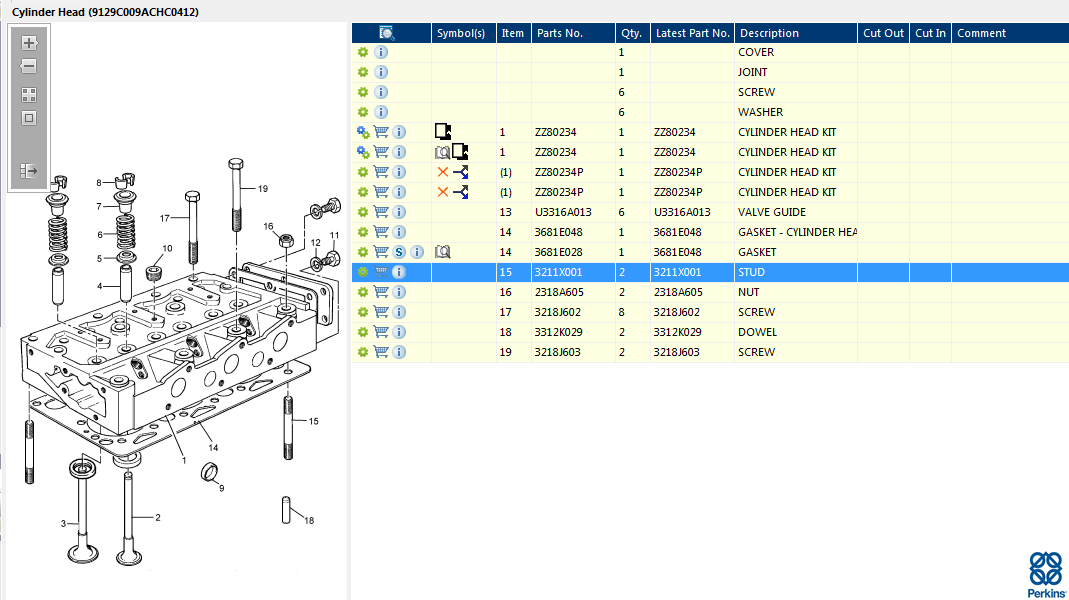This screenshot has height=600, width=1069.
Task: Click the gear icon in the JOINT row
Action: [x=363, y=72]
